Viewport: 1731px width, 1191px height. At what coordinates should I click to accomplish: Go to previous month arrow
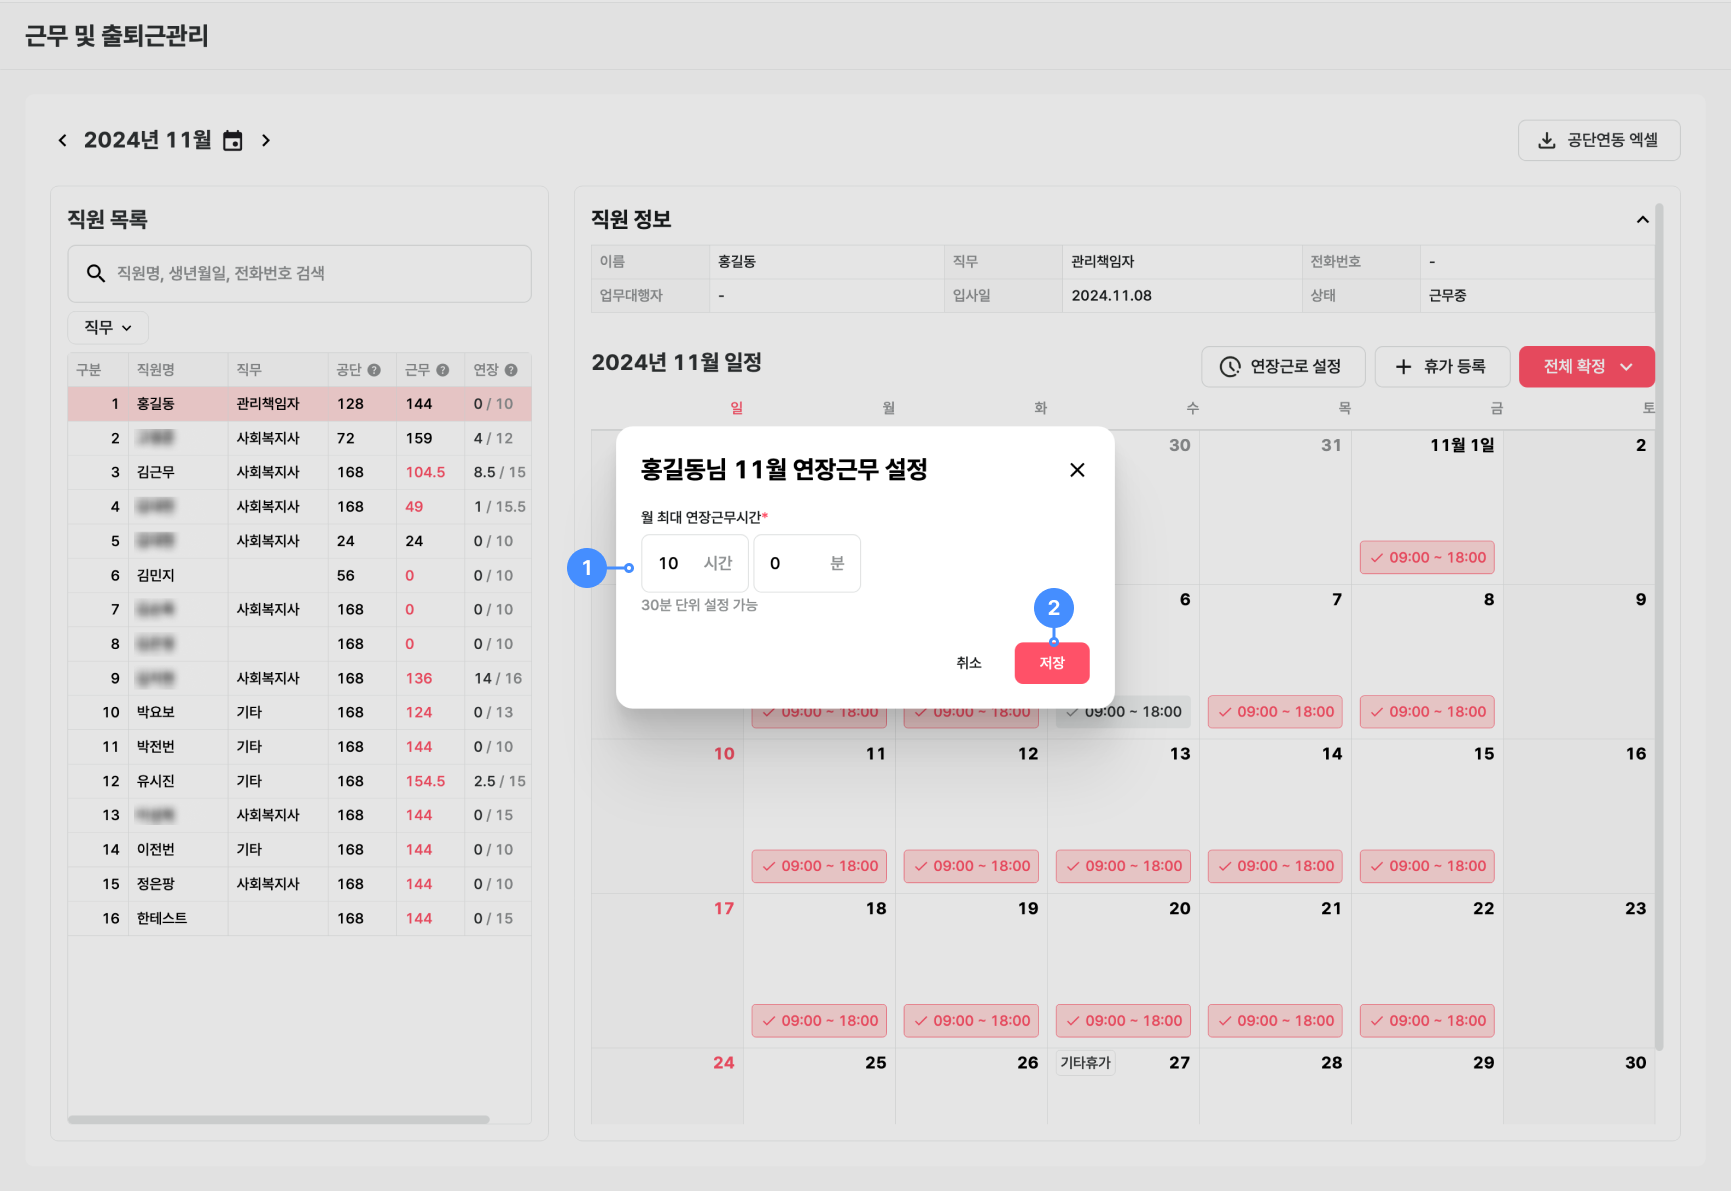[63, 140]
